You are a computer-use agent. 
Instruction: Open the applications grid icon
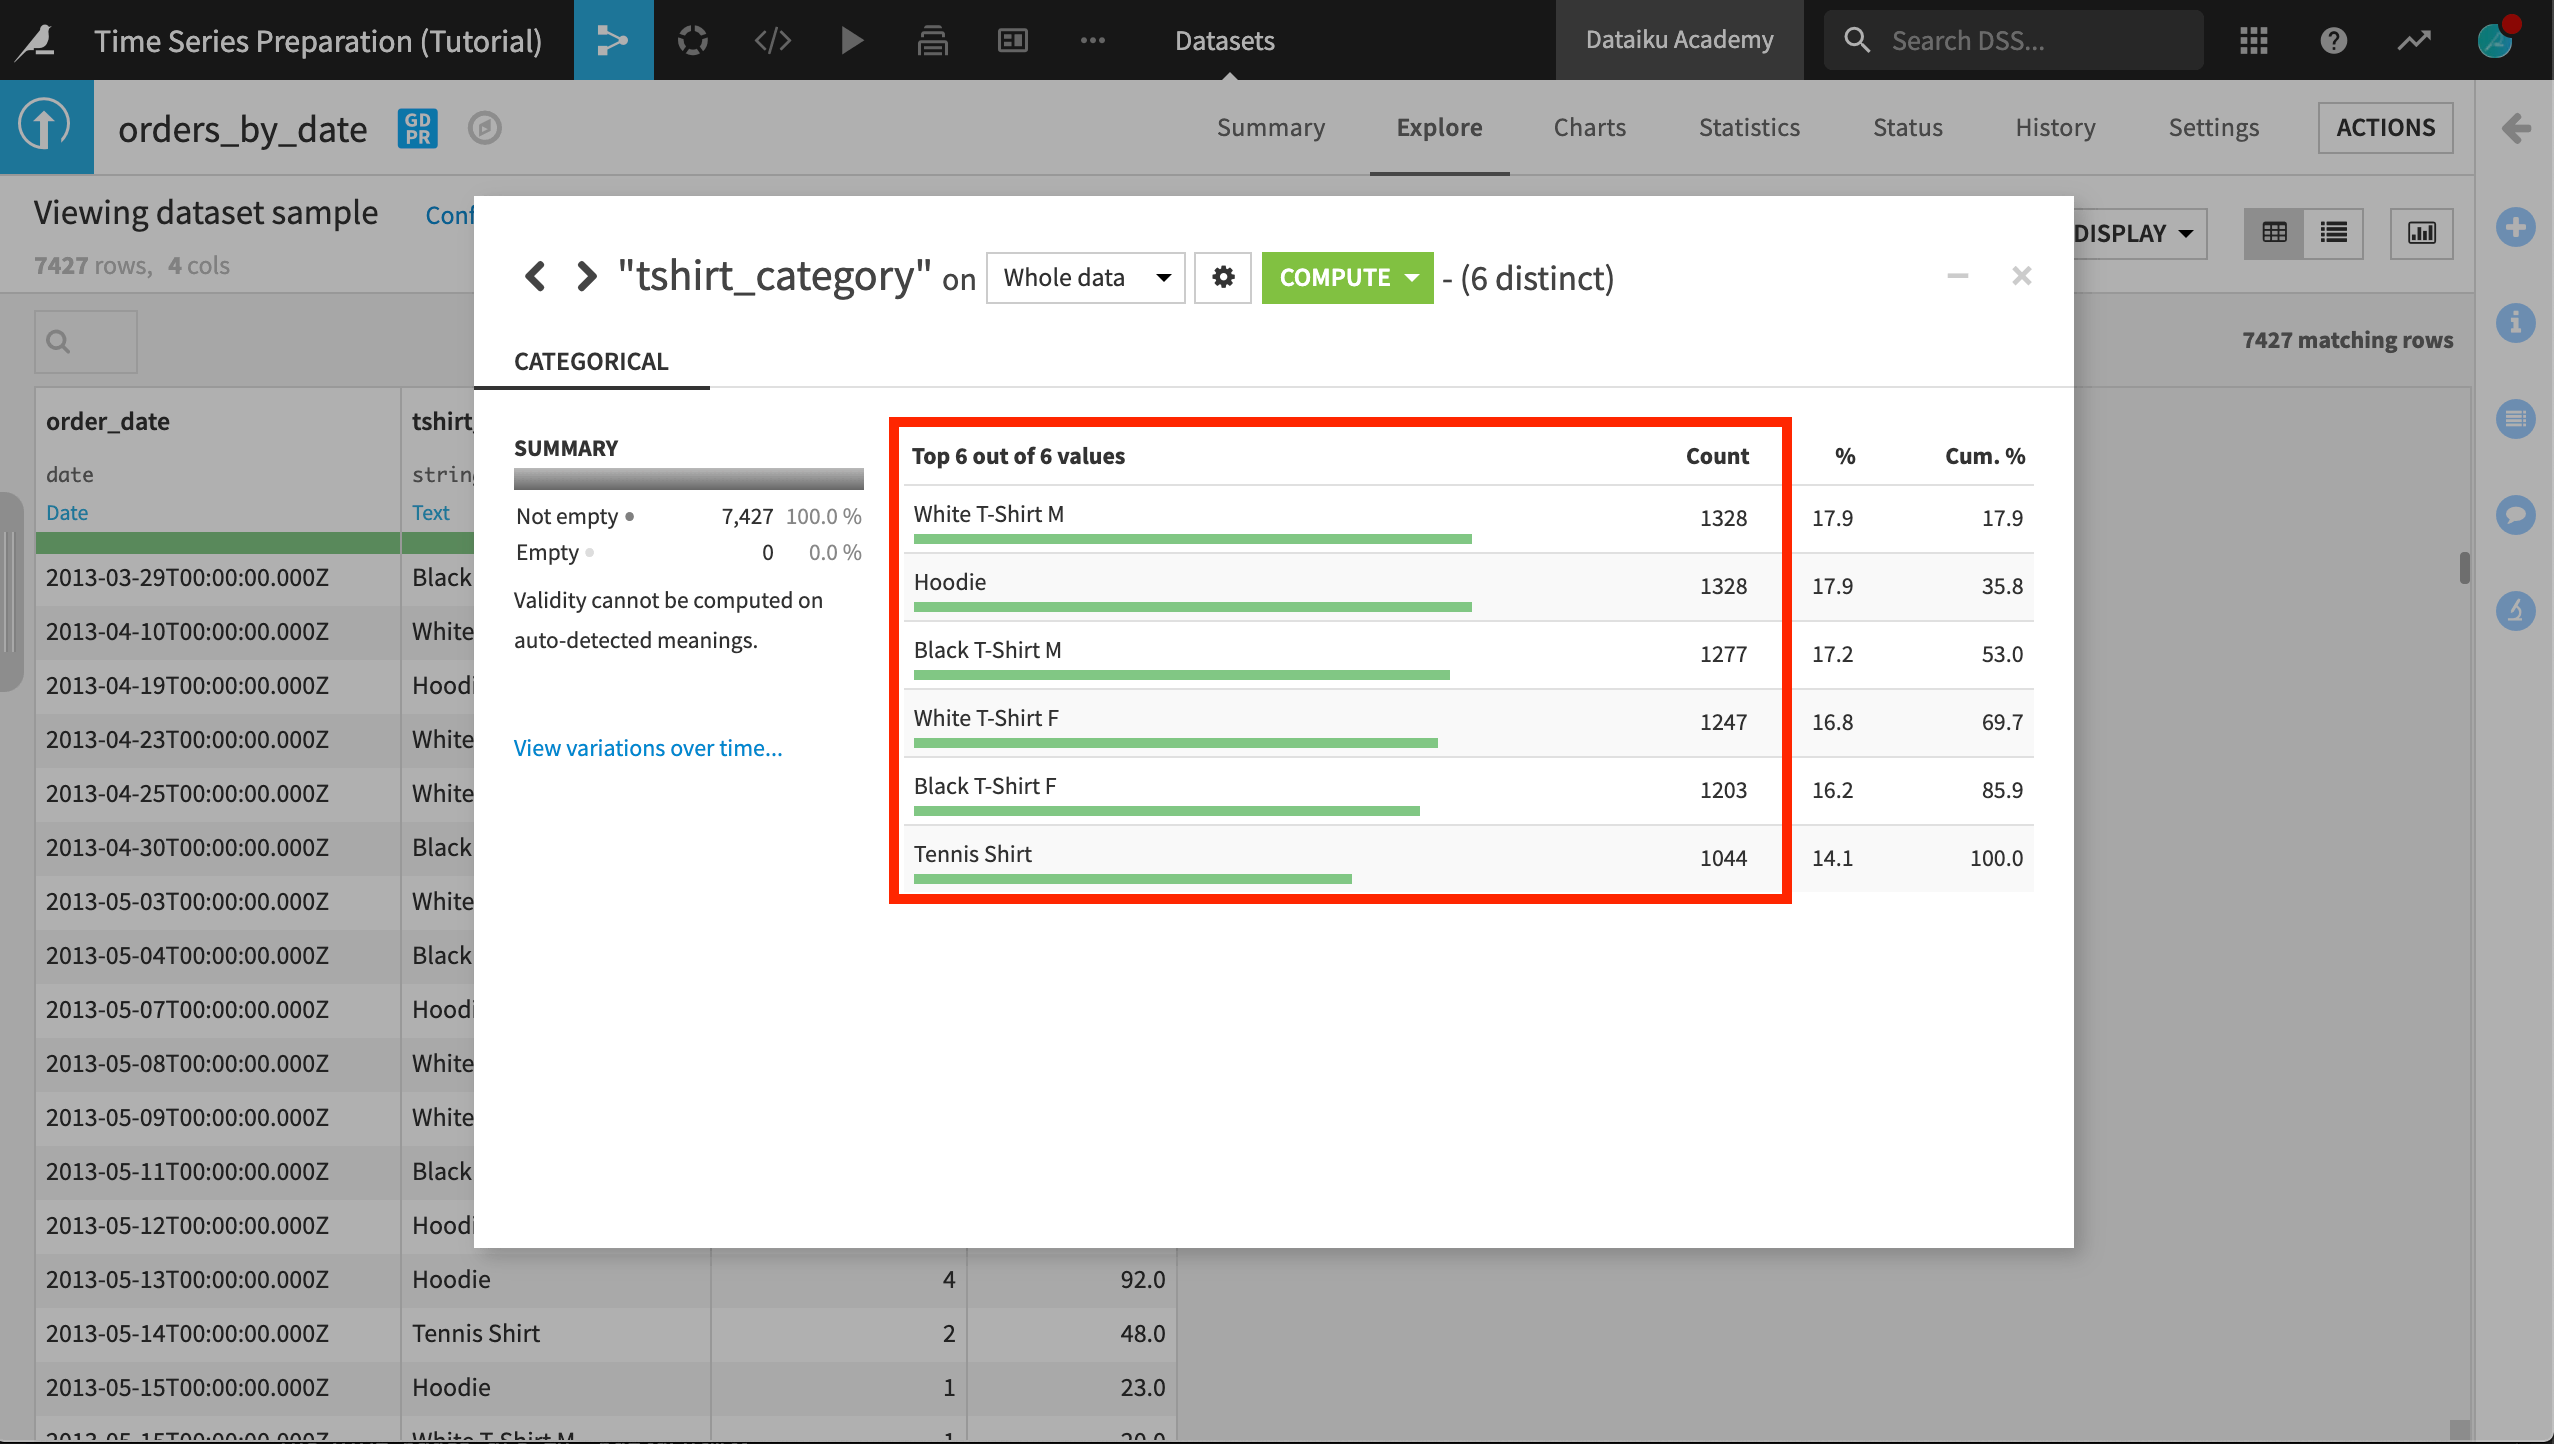click(x=2254, y=40)
